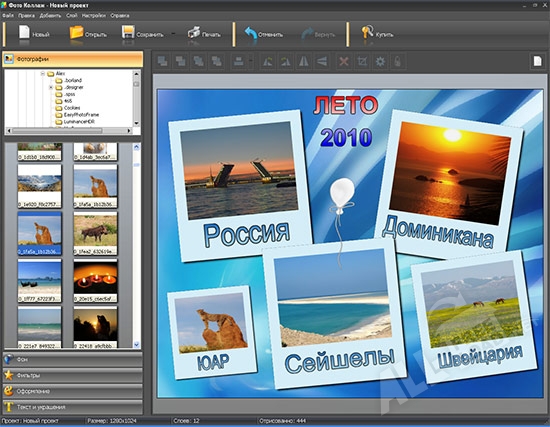The width and height of the screenshot is (550, 427).
Task: Print the collage with Печать
Action: pos(204,34)
